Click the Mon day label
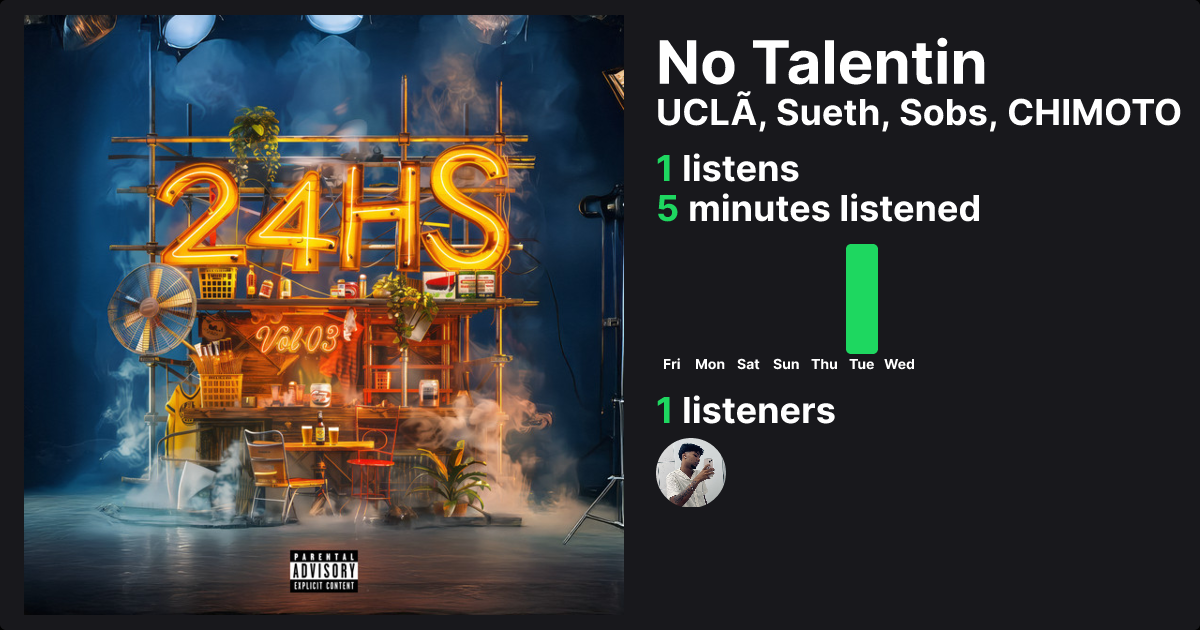The width and height of the screenshot is (1200, 630). pos(710,364)
